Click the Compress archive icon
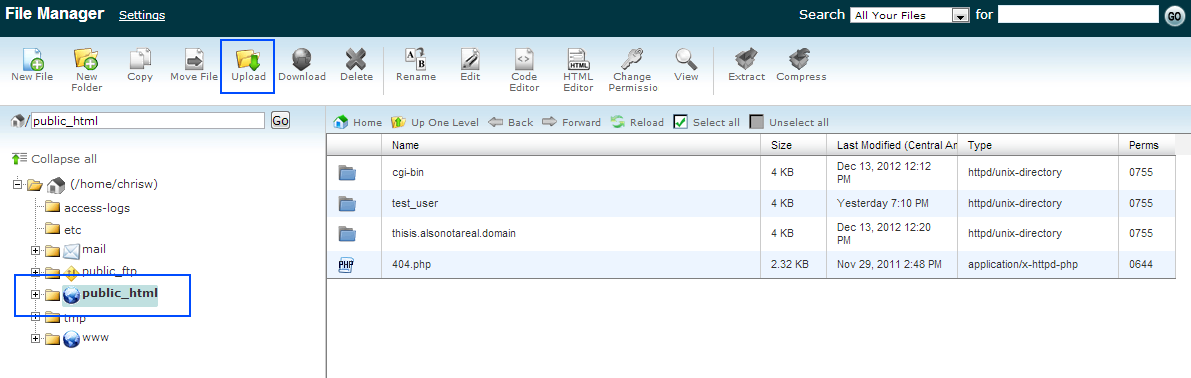This screenshot has height=378, width=1191. click(801, 59)
